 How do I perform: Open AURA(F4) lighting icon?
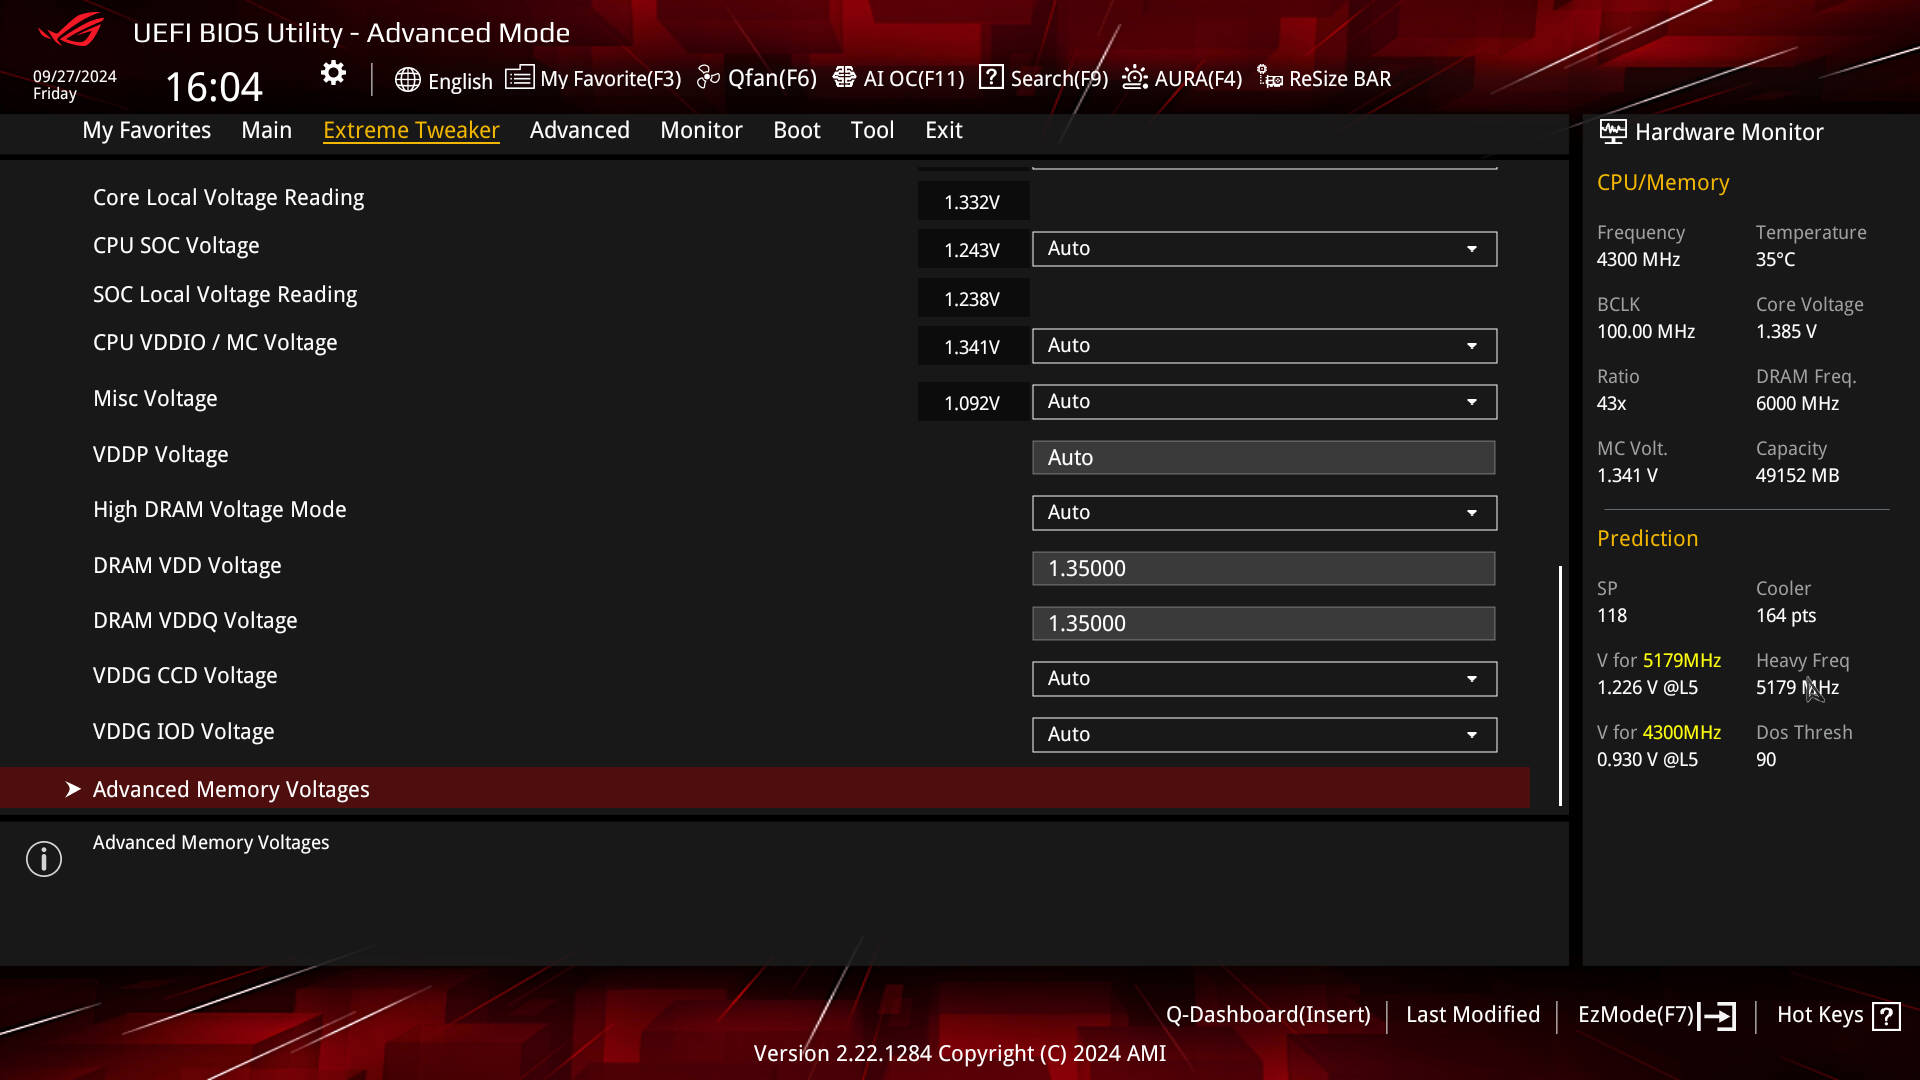(x=1135, y=77)
